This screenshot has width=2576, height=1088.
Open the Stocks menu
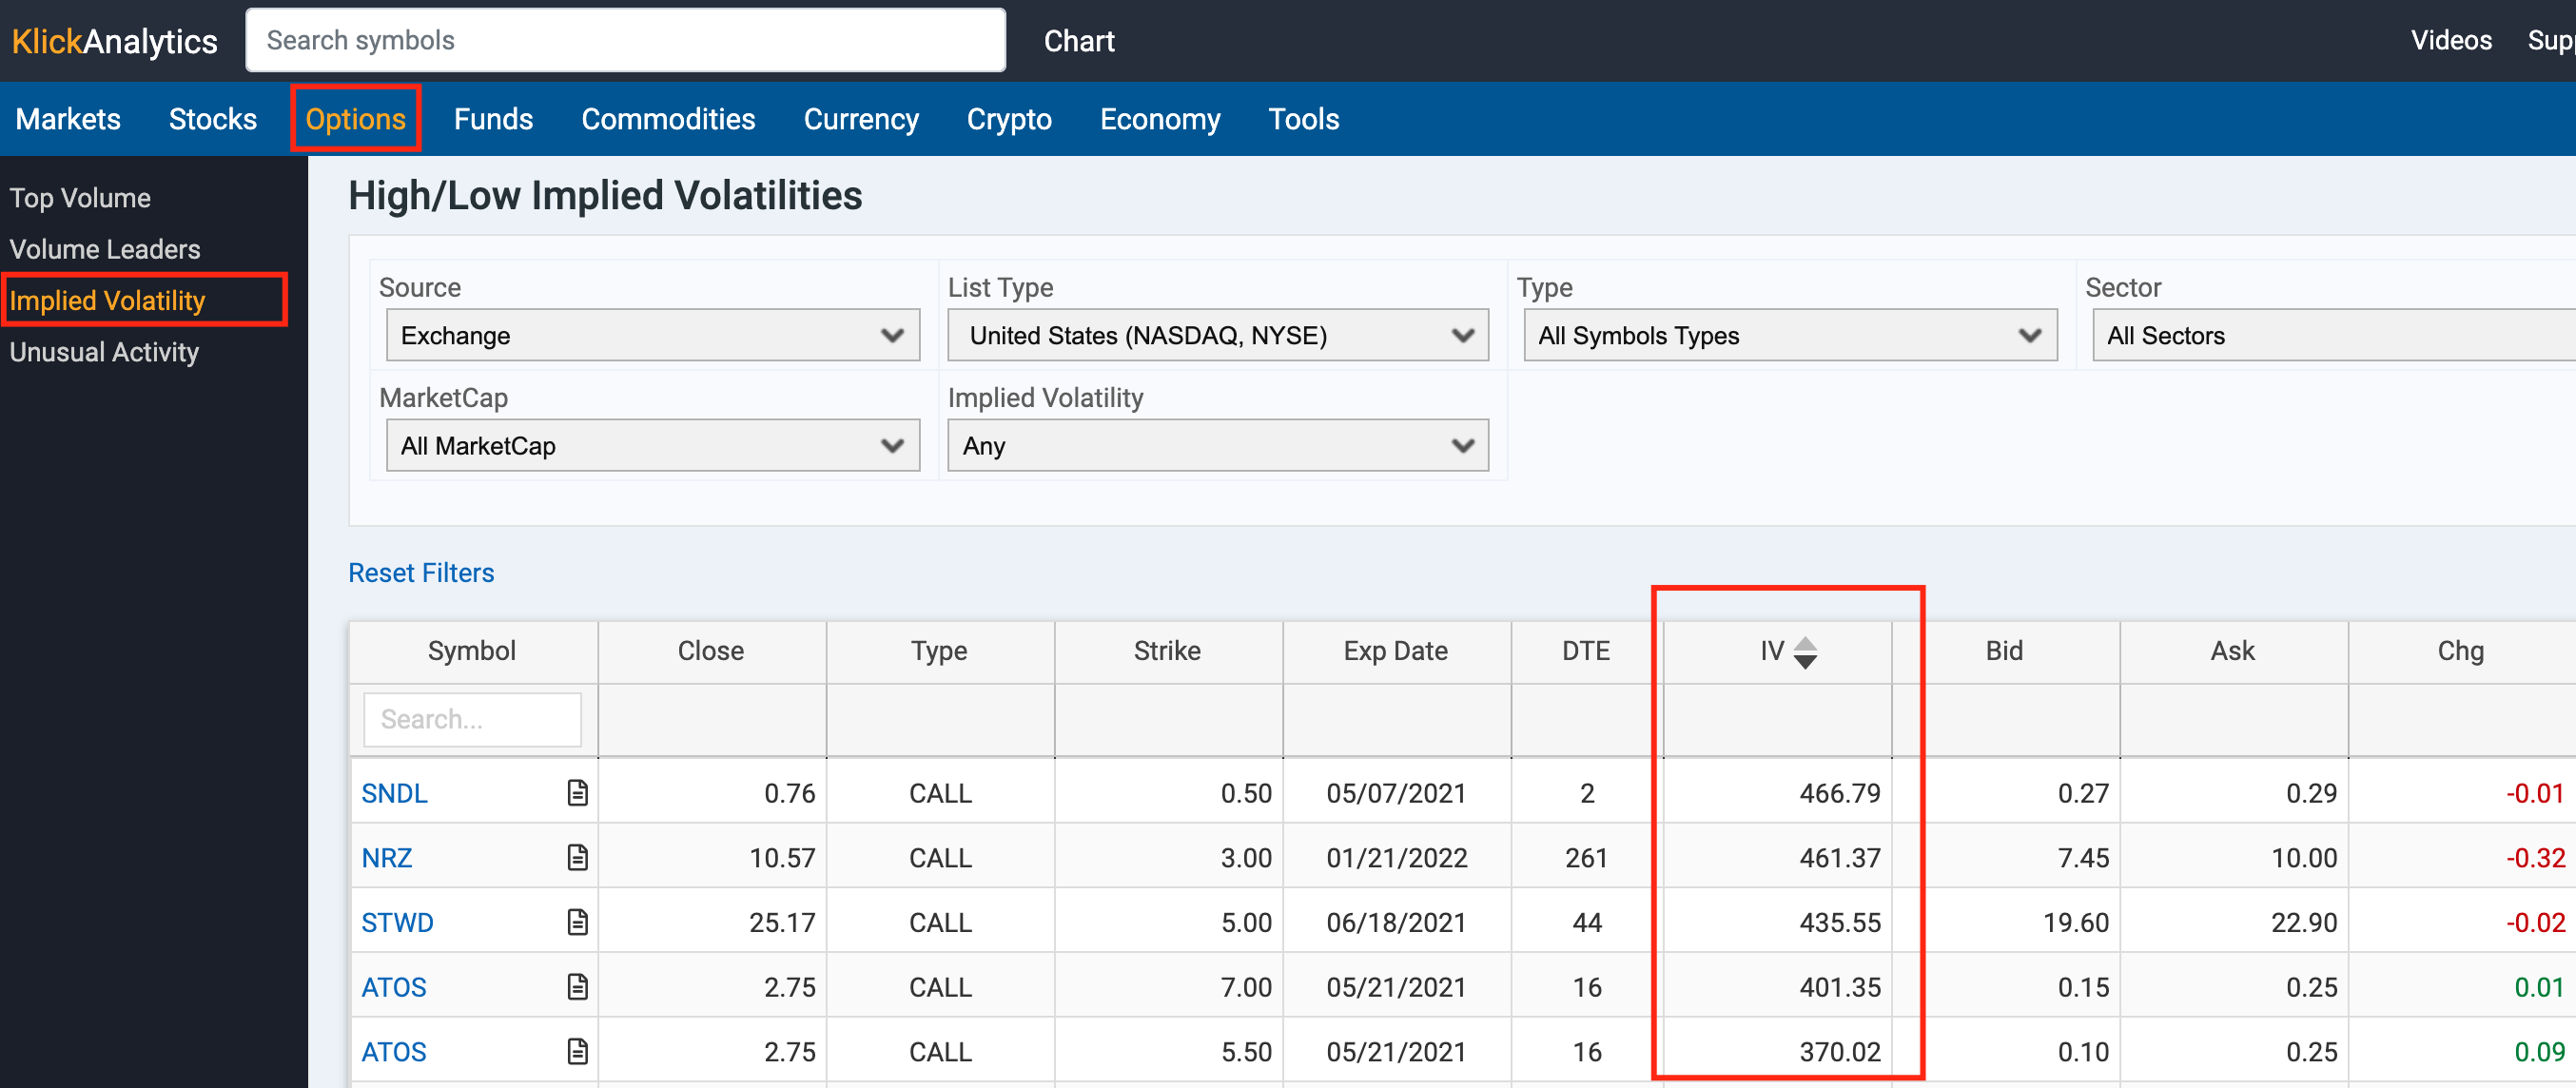213,119
